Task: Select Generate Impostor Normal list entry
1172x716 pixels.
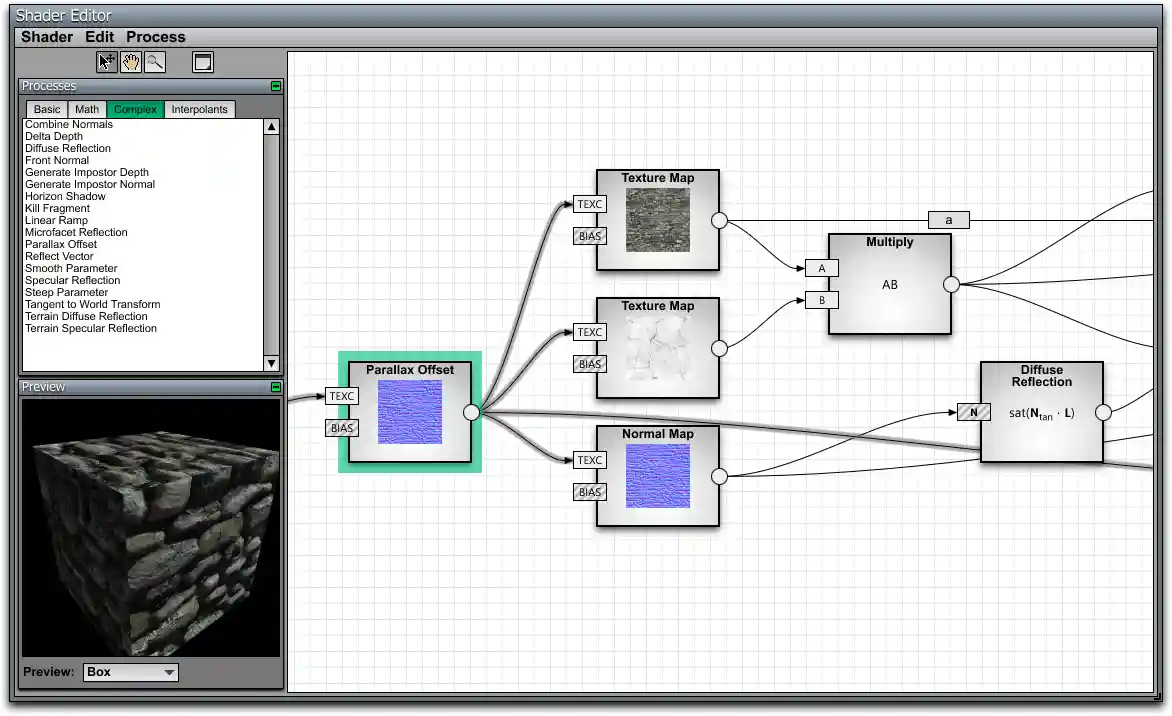Action: tap(90, 184)
